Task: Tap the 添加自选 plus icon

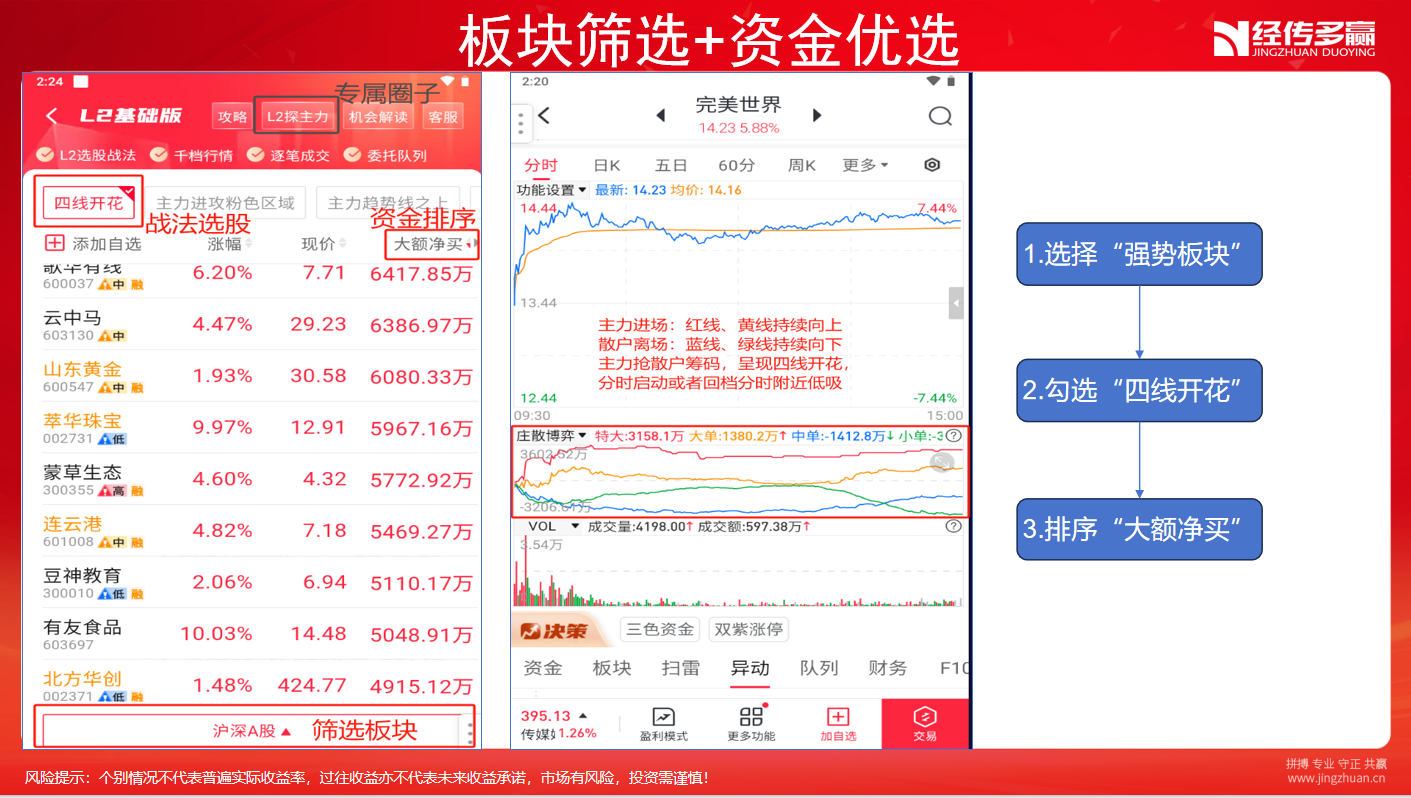Action: 54,243
